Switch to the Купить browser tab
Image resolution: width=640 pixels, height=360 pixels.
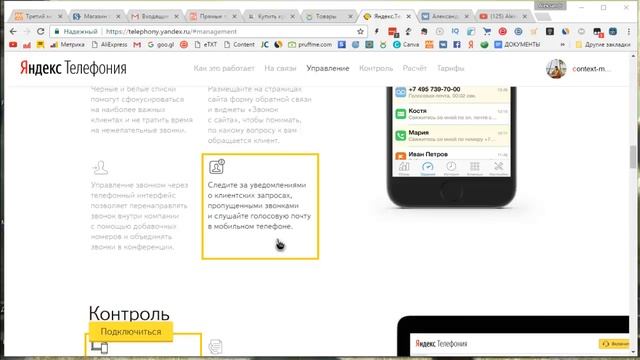tap(271, 16)
